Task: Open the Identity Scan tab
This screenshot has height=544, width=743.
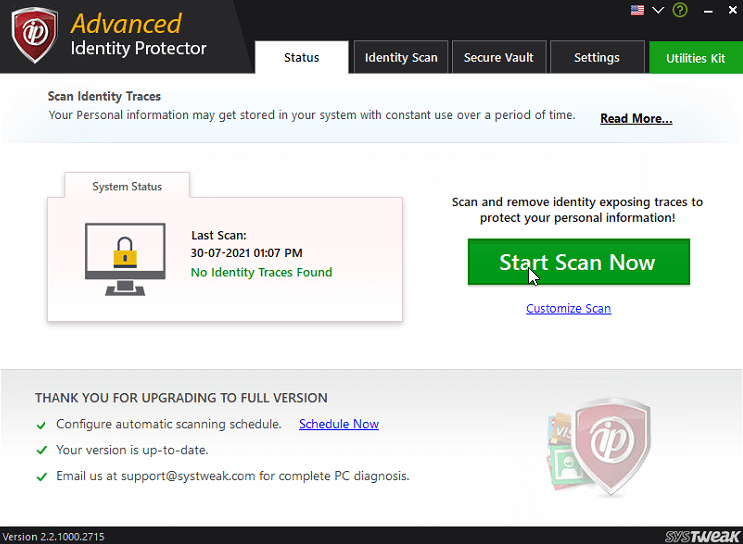Action: (401, 57)
